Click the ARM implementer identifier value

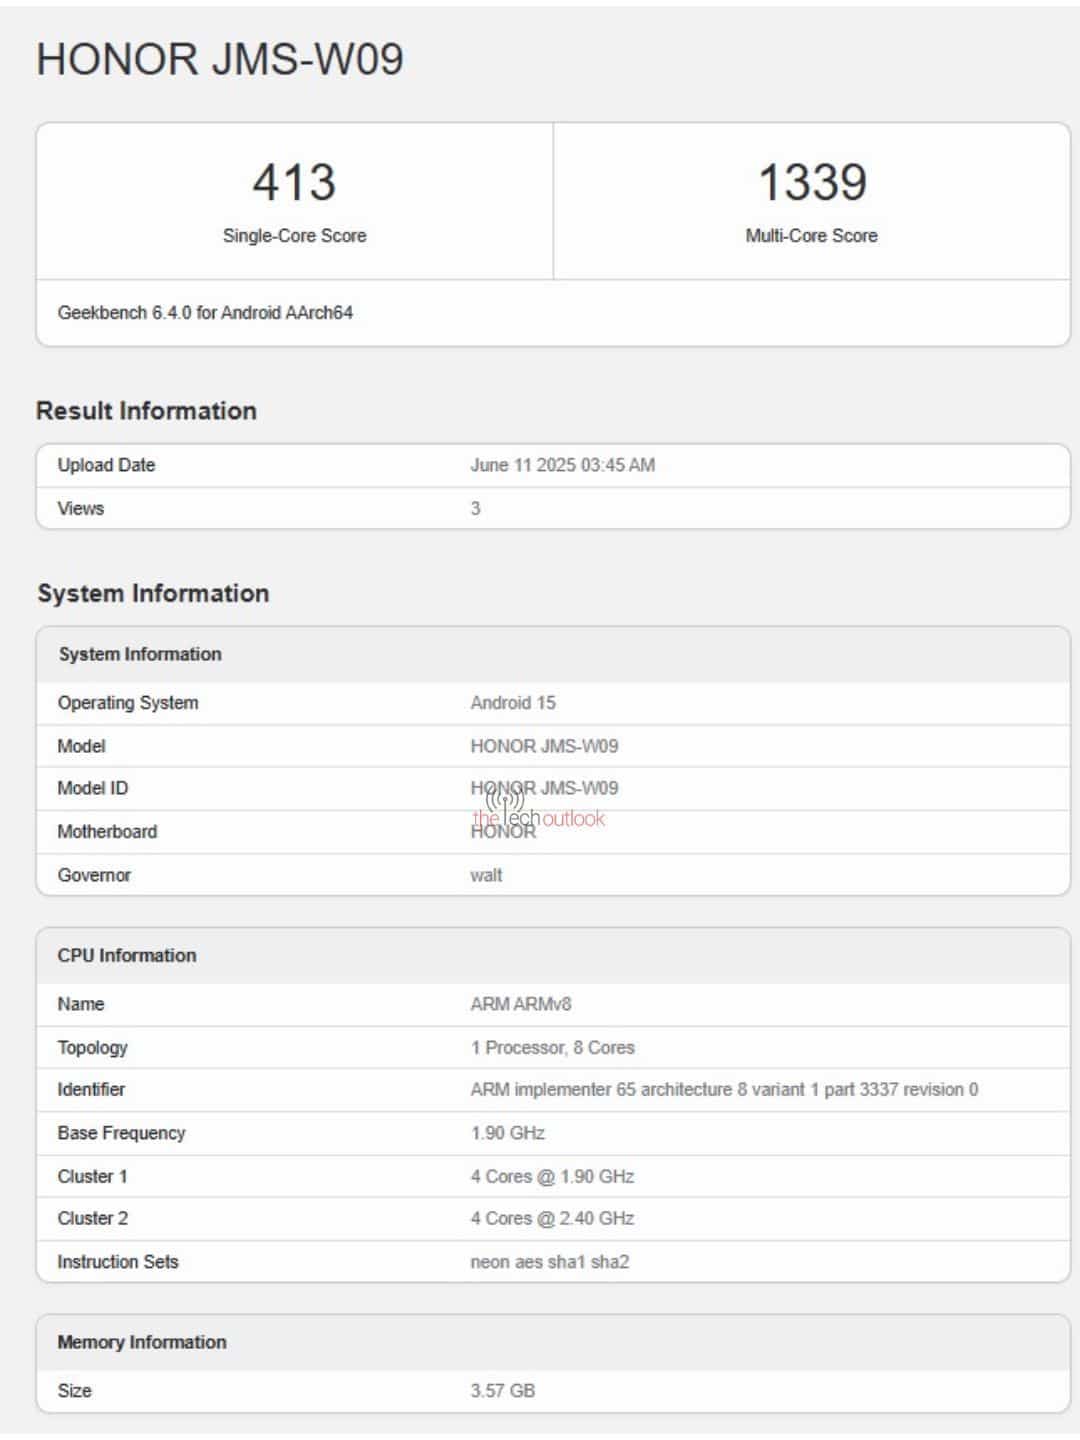[x=724, y=1090]
